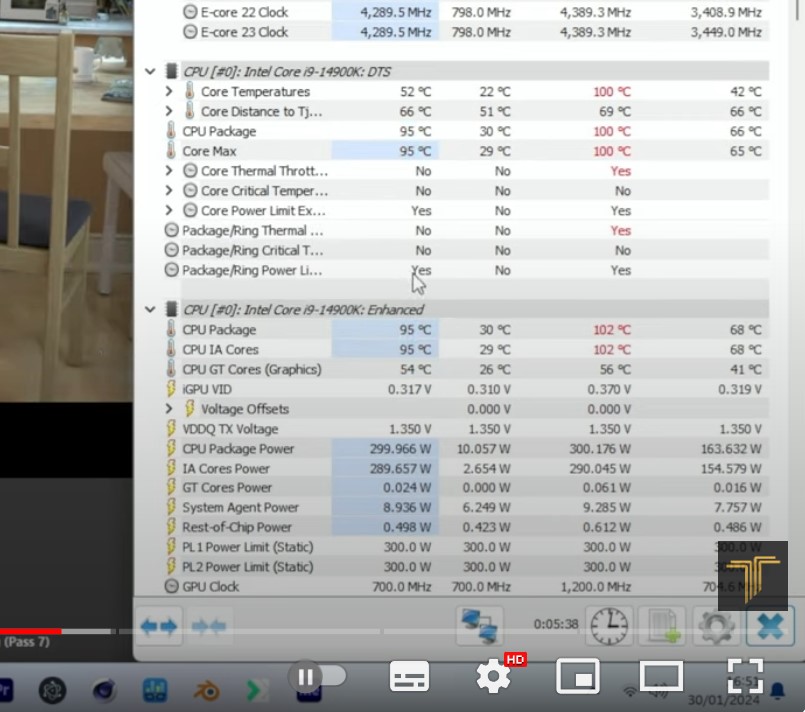Select the Core Max sensor row
Image resolution: width=805 pixels, height=712 pixels.
[x=466, y=151]
